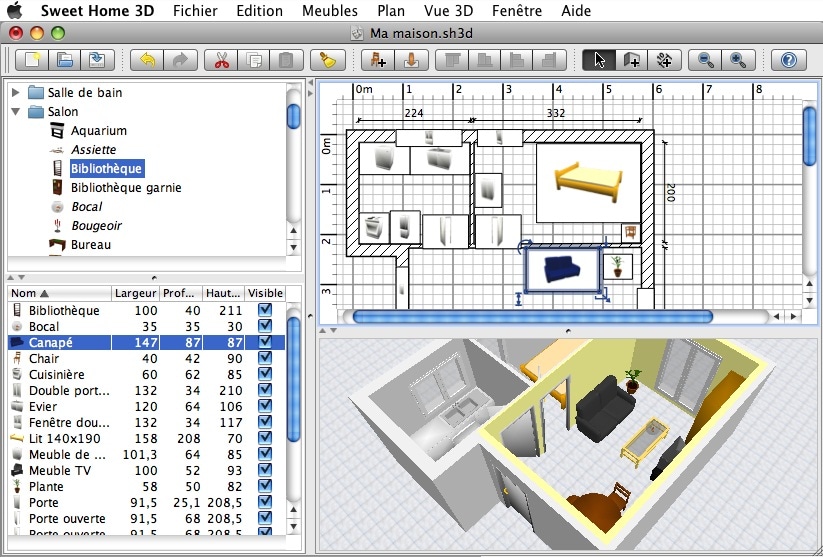Select Bibliothèque garnie in catalog
Screen dimensions: 823x557
pos(126,187)
